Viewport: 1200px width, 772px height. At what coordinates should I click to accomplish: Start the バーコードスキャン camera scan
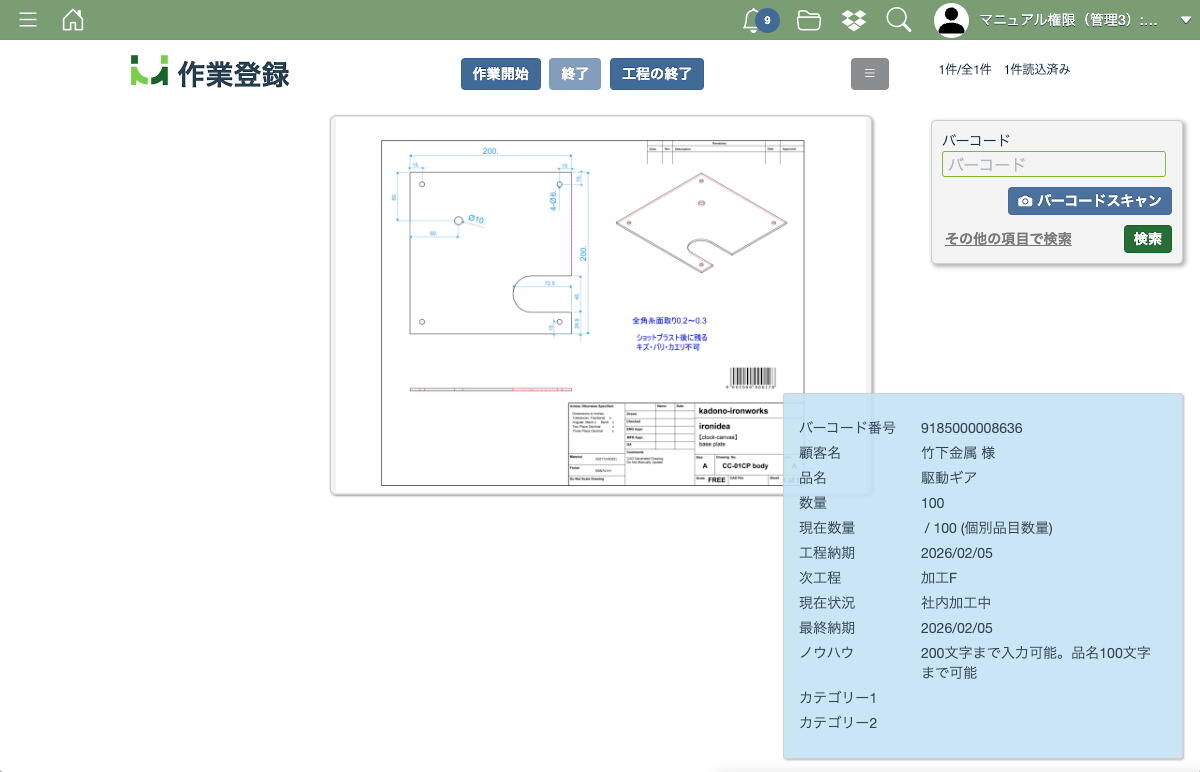[x=1089, y=201]
